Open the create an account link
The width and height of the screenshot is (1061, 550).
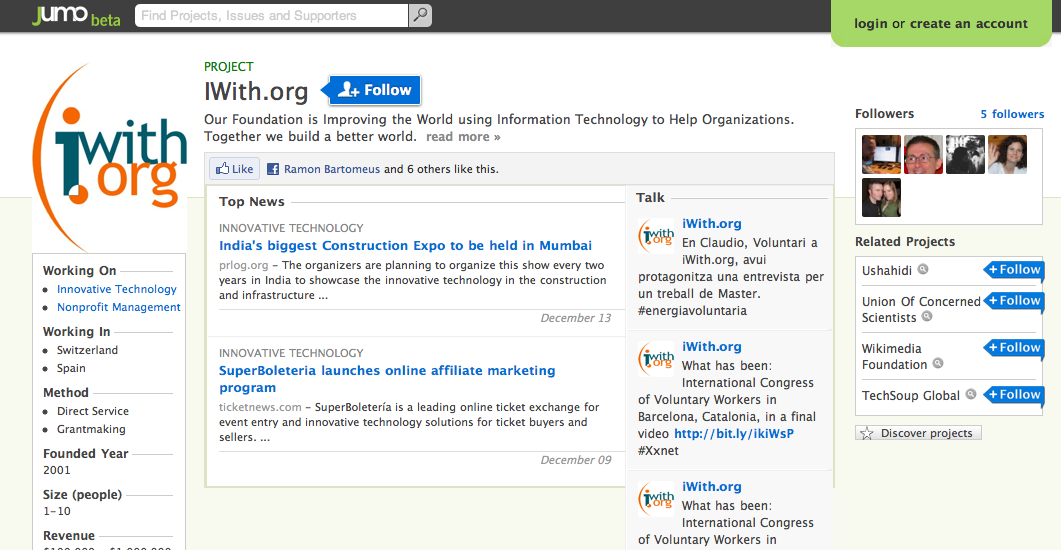968,24
